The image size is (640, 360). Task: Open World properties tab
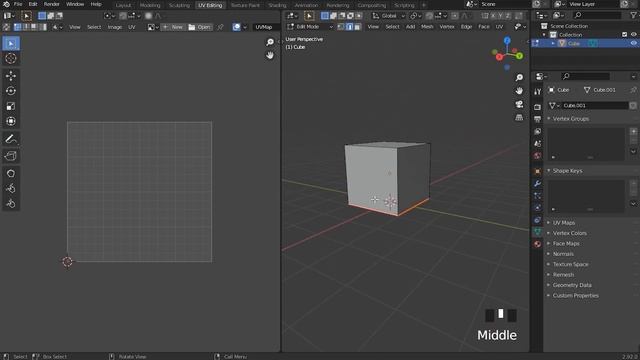tap(537, 156)
